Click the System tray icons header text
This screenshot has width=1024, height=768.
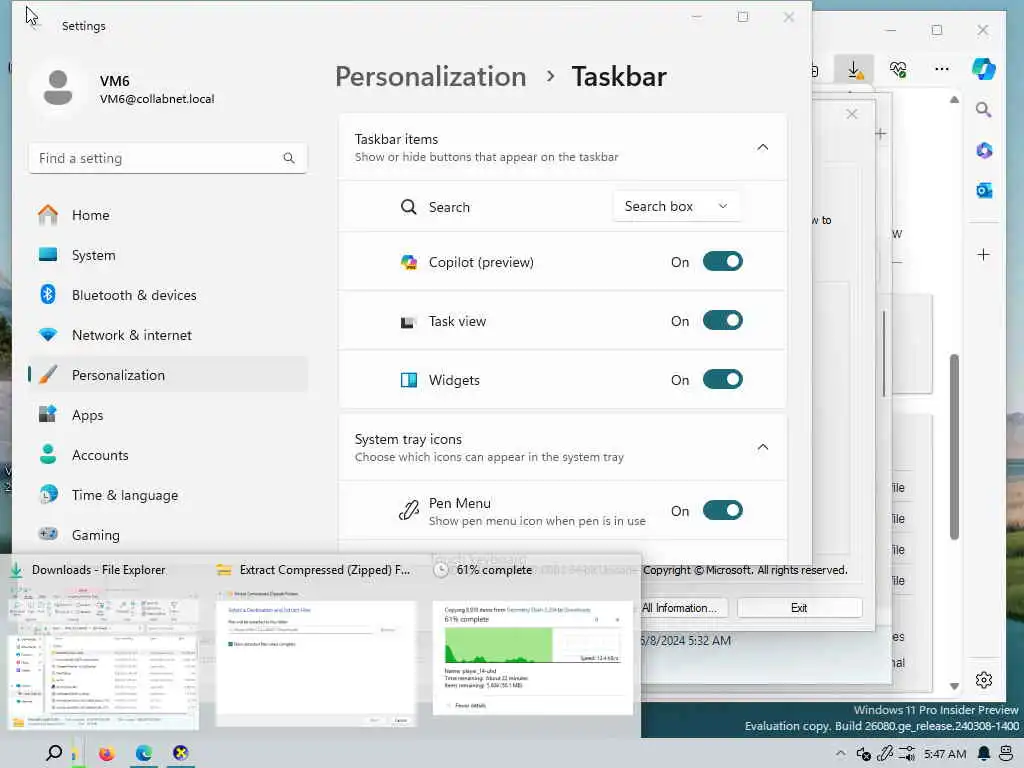point(408,439)
